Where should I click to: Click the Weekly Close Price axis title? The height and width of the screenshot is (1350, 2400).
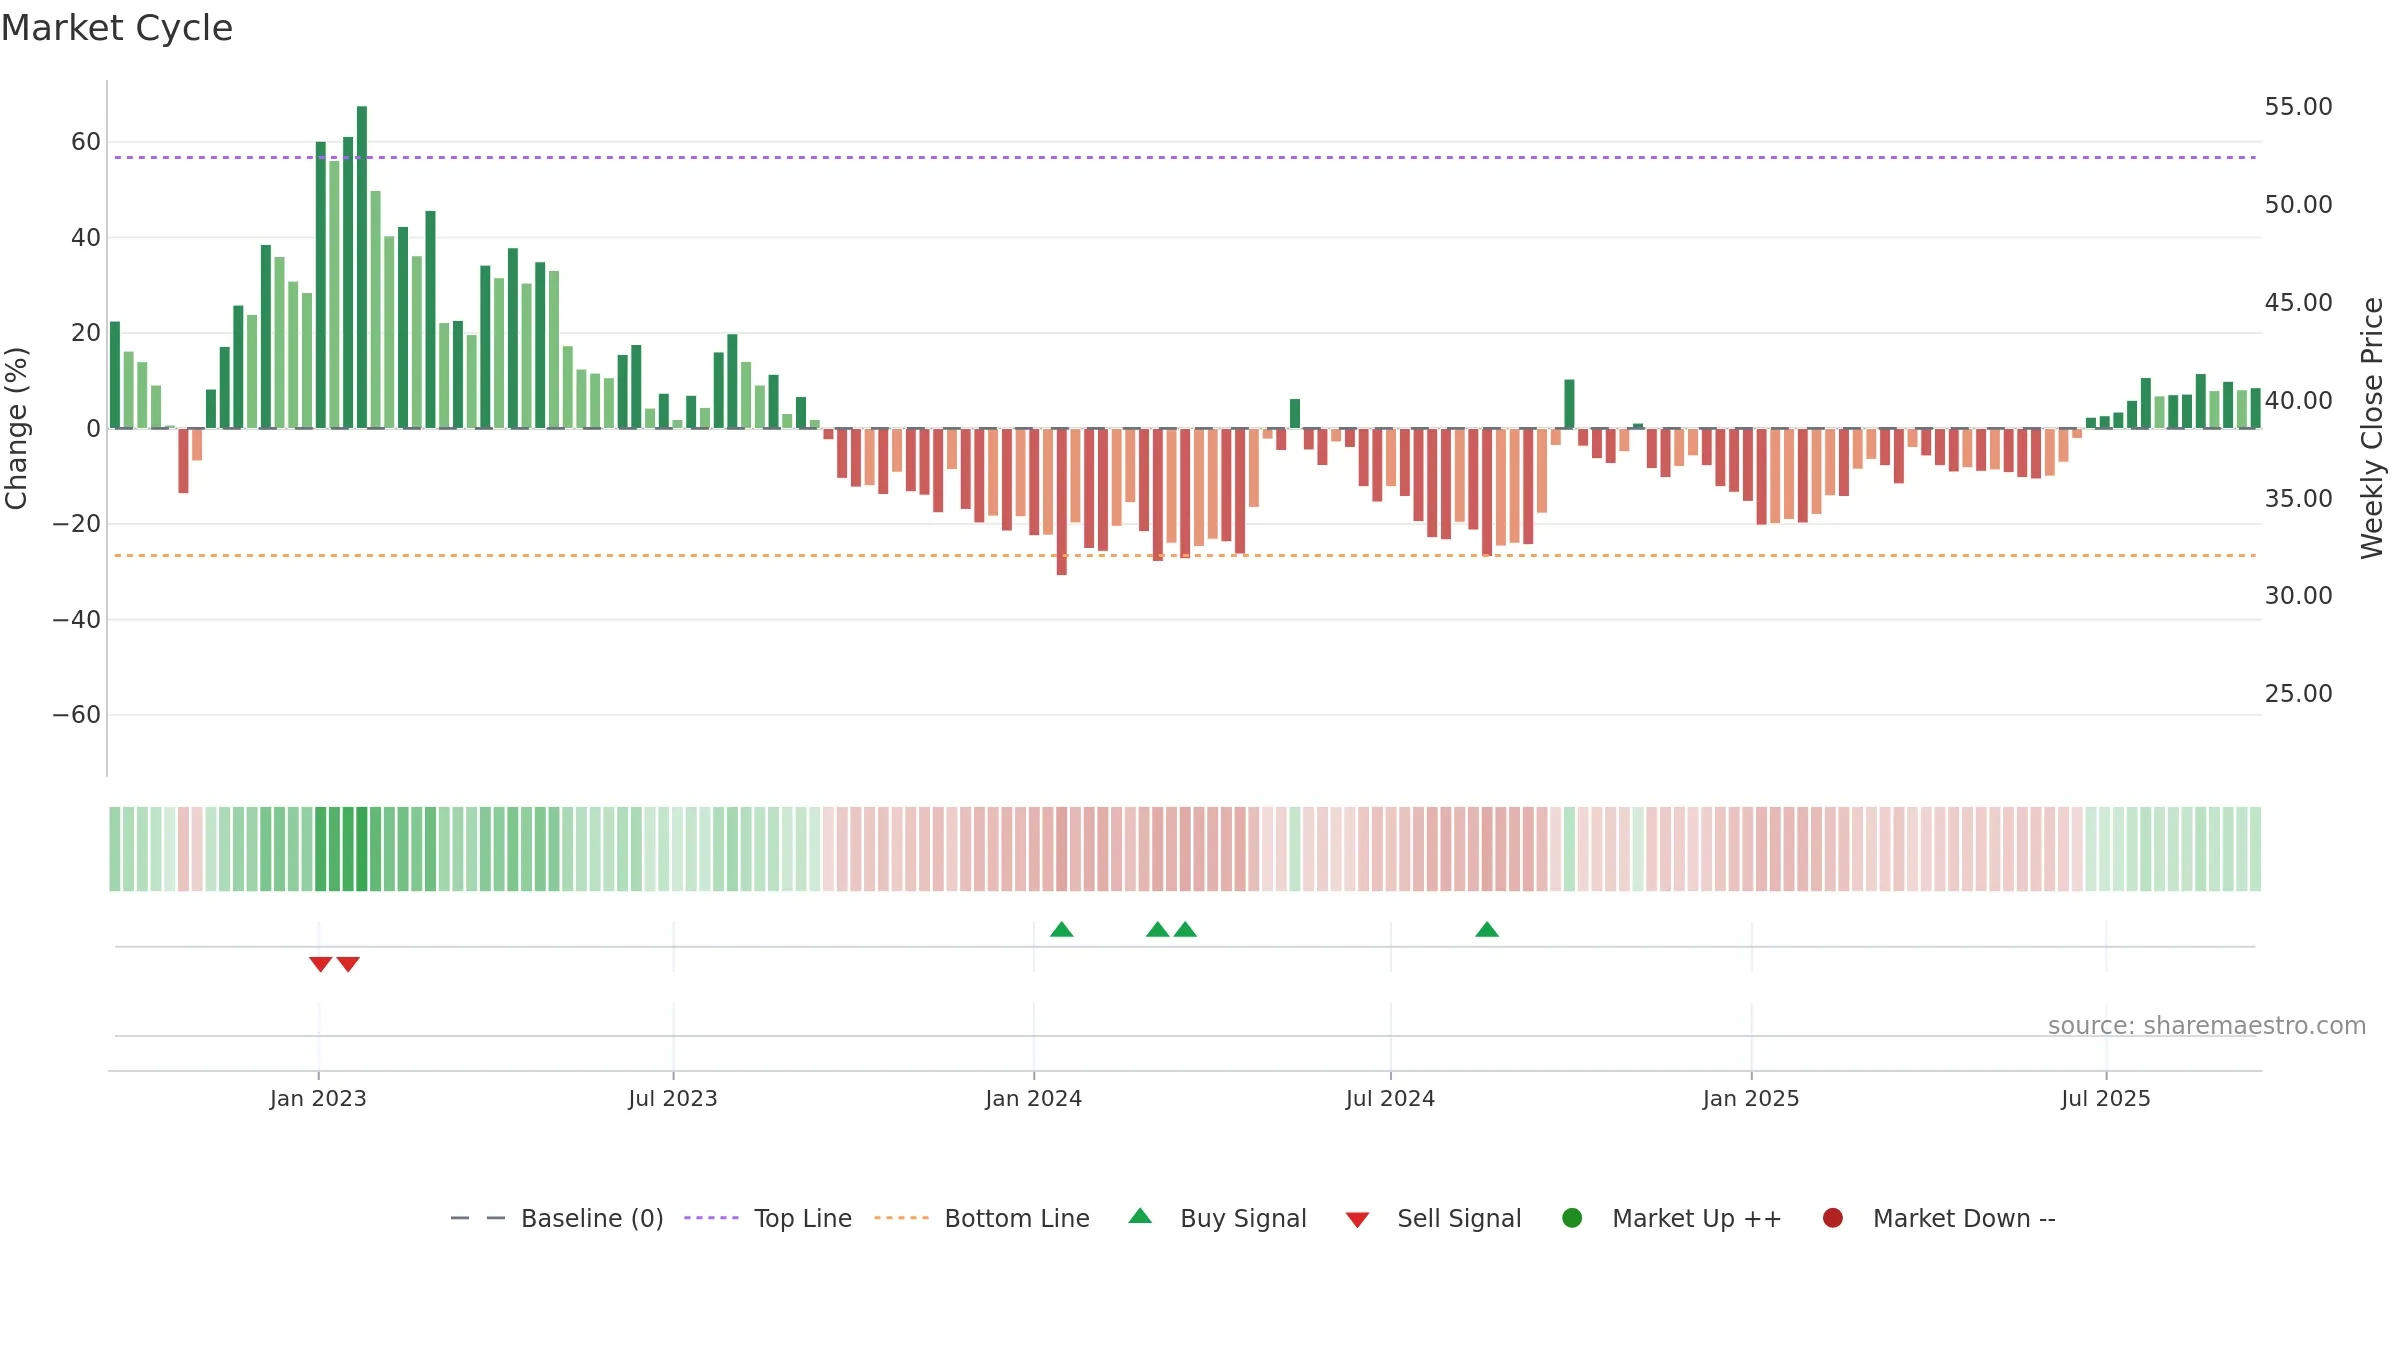[2372, 428]
